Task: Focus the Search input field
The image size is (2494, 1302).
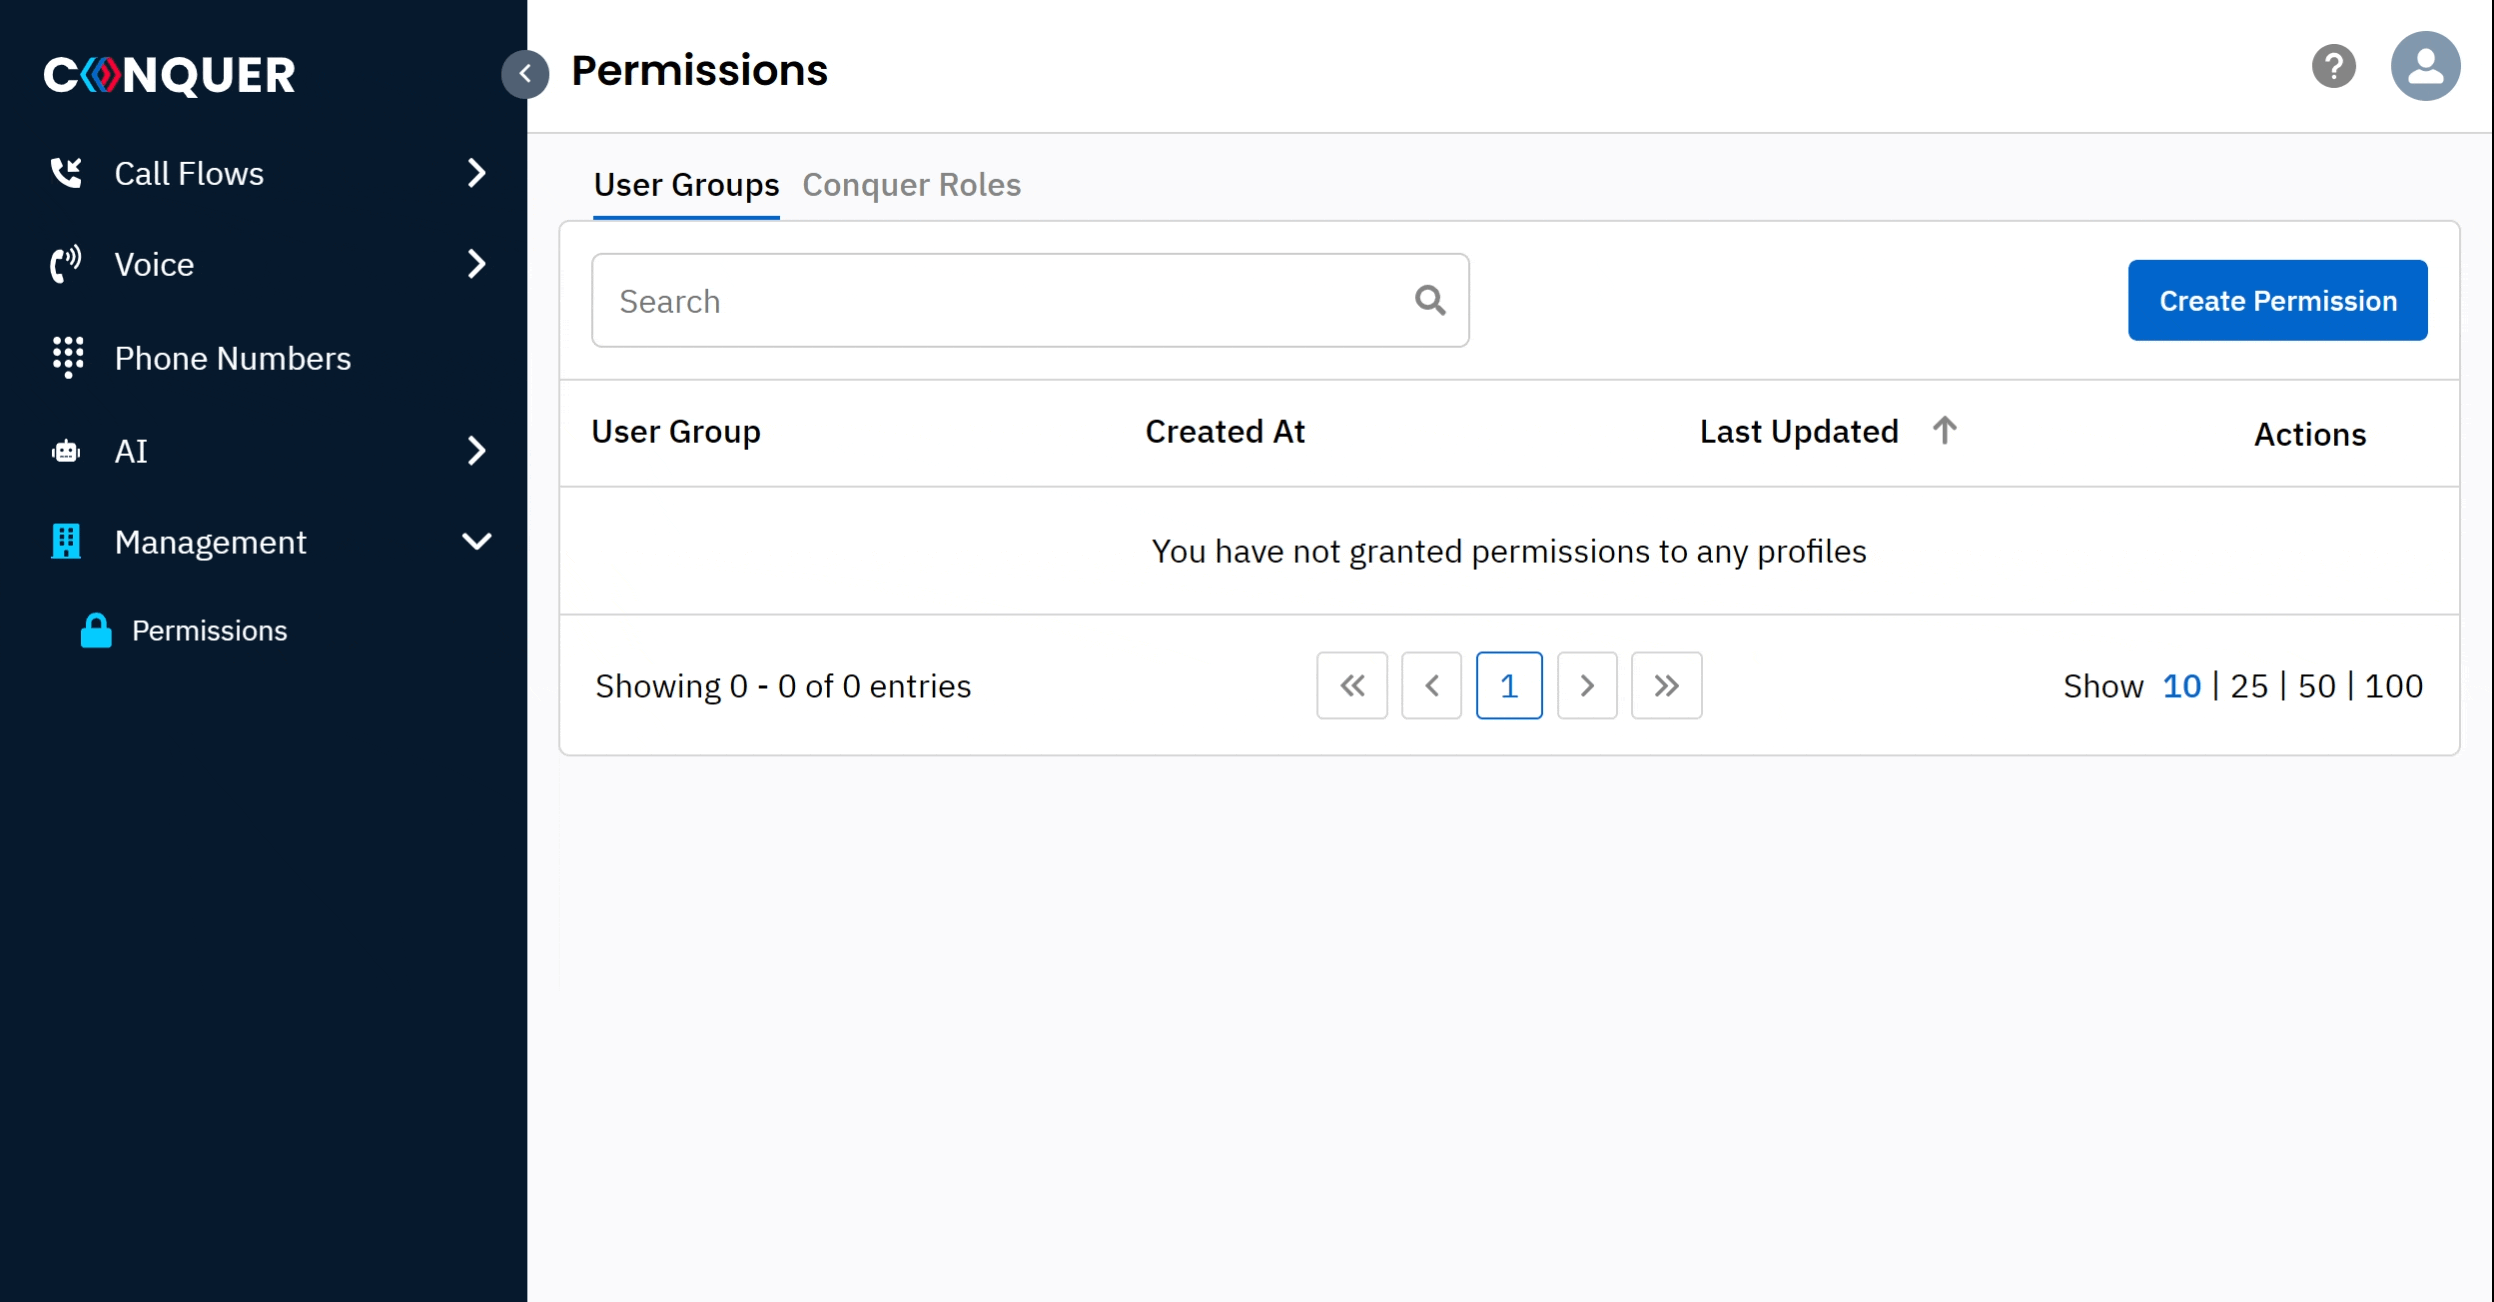Action: coord(1030,300)
